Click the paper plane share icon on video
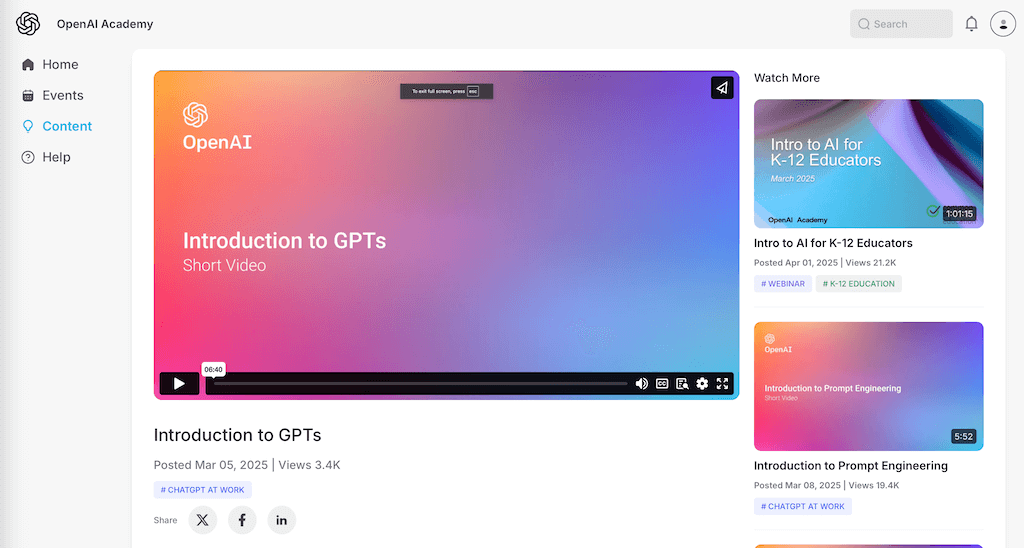Image resolution: width=1024 pixels, height=548 pixels. point(722,88)
